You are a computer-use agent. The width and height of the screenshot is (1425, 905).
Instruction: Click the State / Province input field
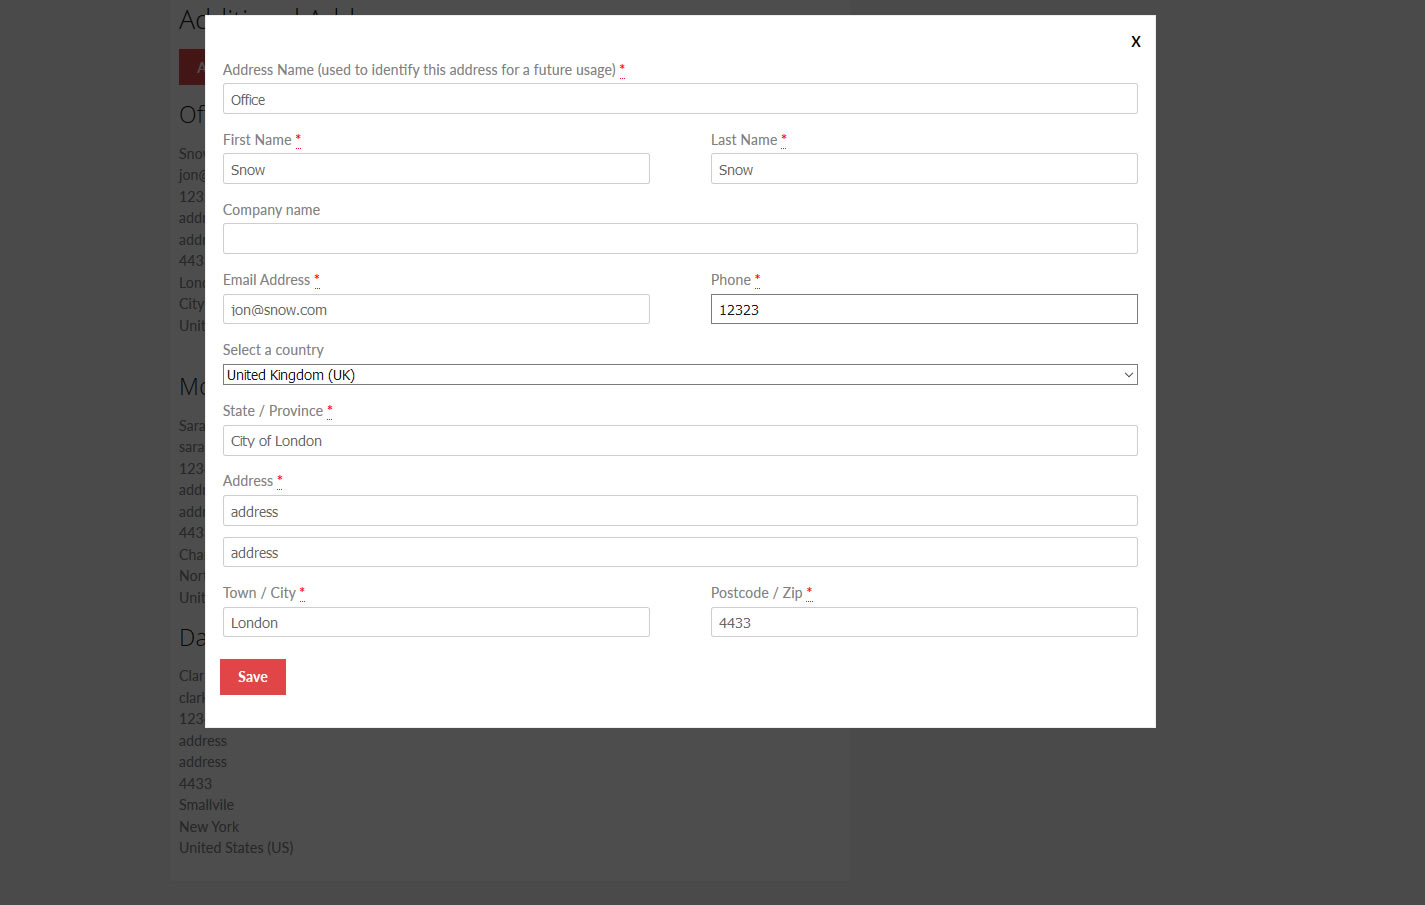[679, 441]
